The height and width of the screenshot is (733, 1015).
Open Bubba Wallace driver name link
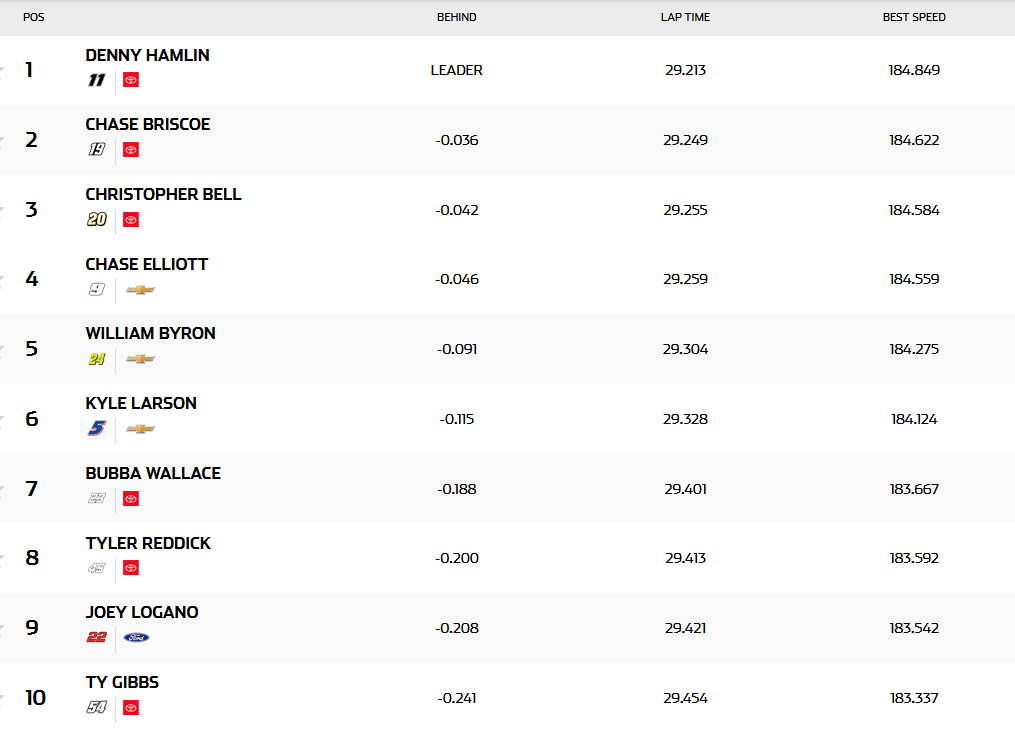153,473
